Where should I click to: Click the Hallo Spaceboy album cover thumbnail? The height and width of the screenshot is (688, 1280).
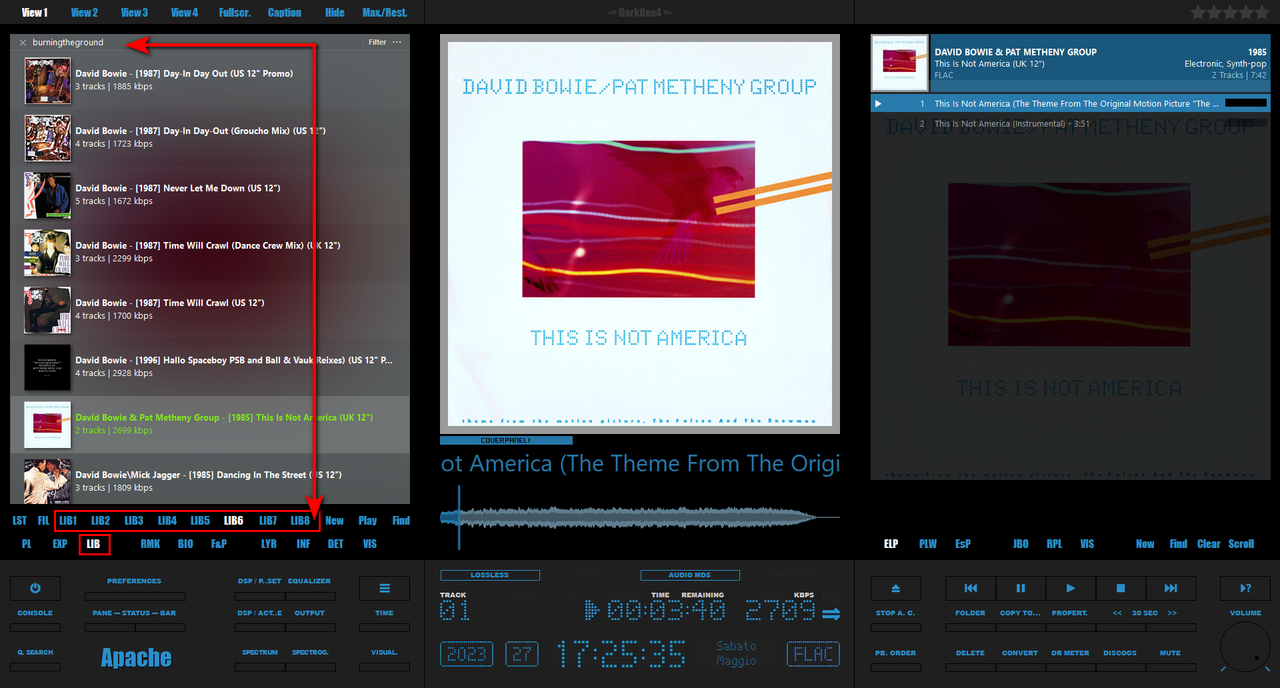click(x=47, y=367)
